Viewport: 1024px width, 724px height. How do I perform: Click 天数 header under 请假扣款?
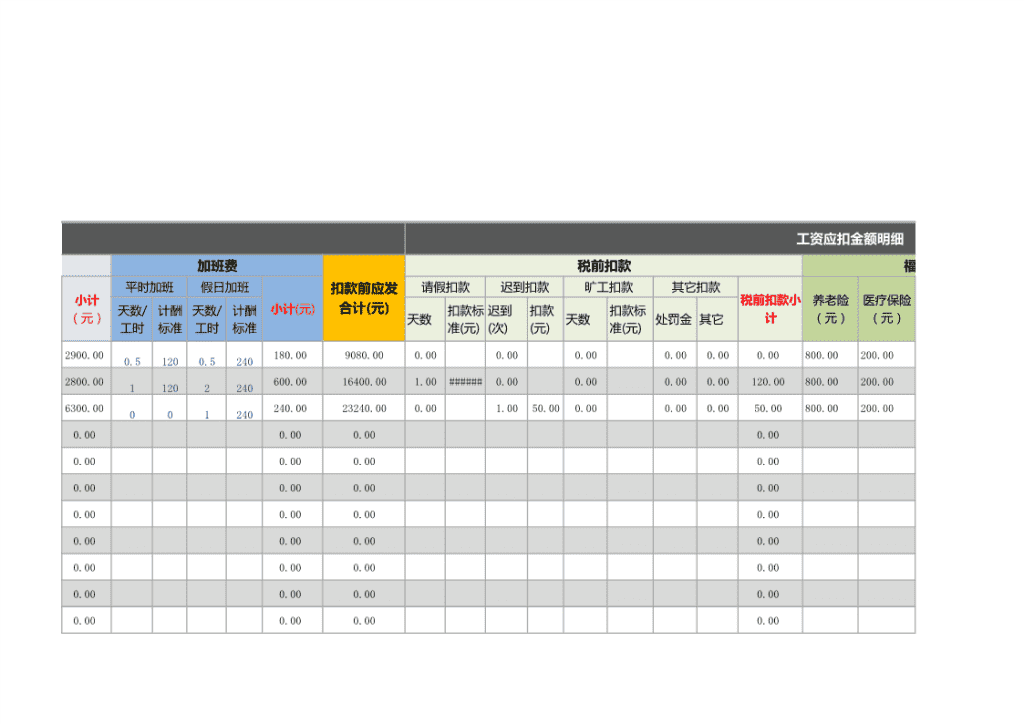(425, 319)
